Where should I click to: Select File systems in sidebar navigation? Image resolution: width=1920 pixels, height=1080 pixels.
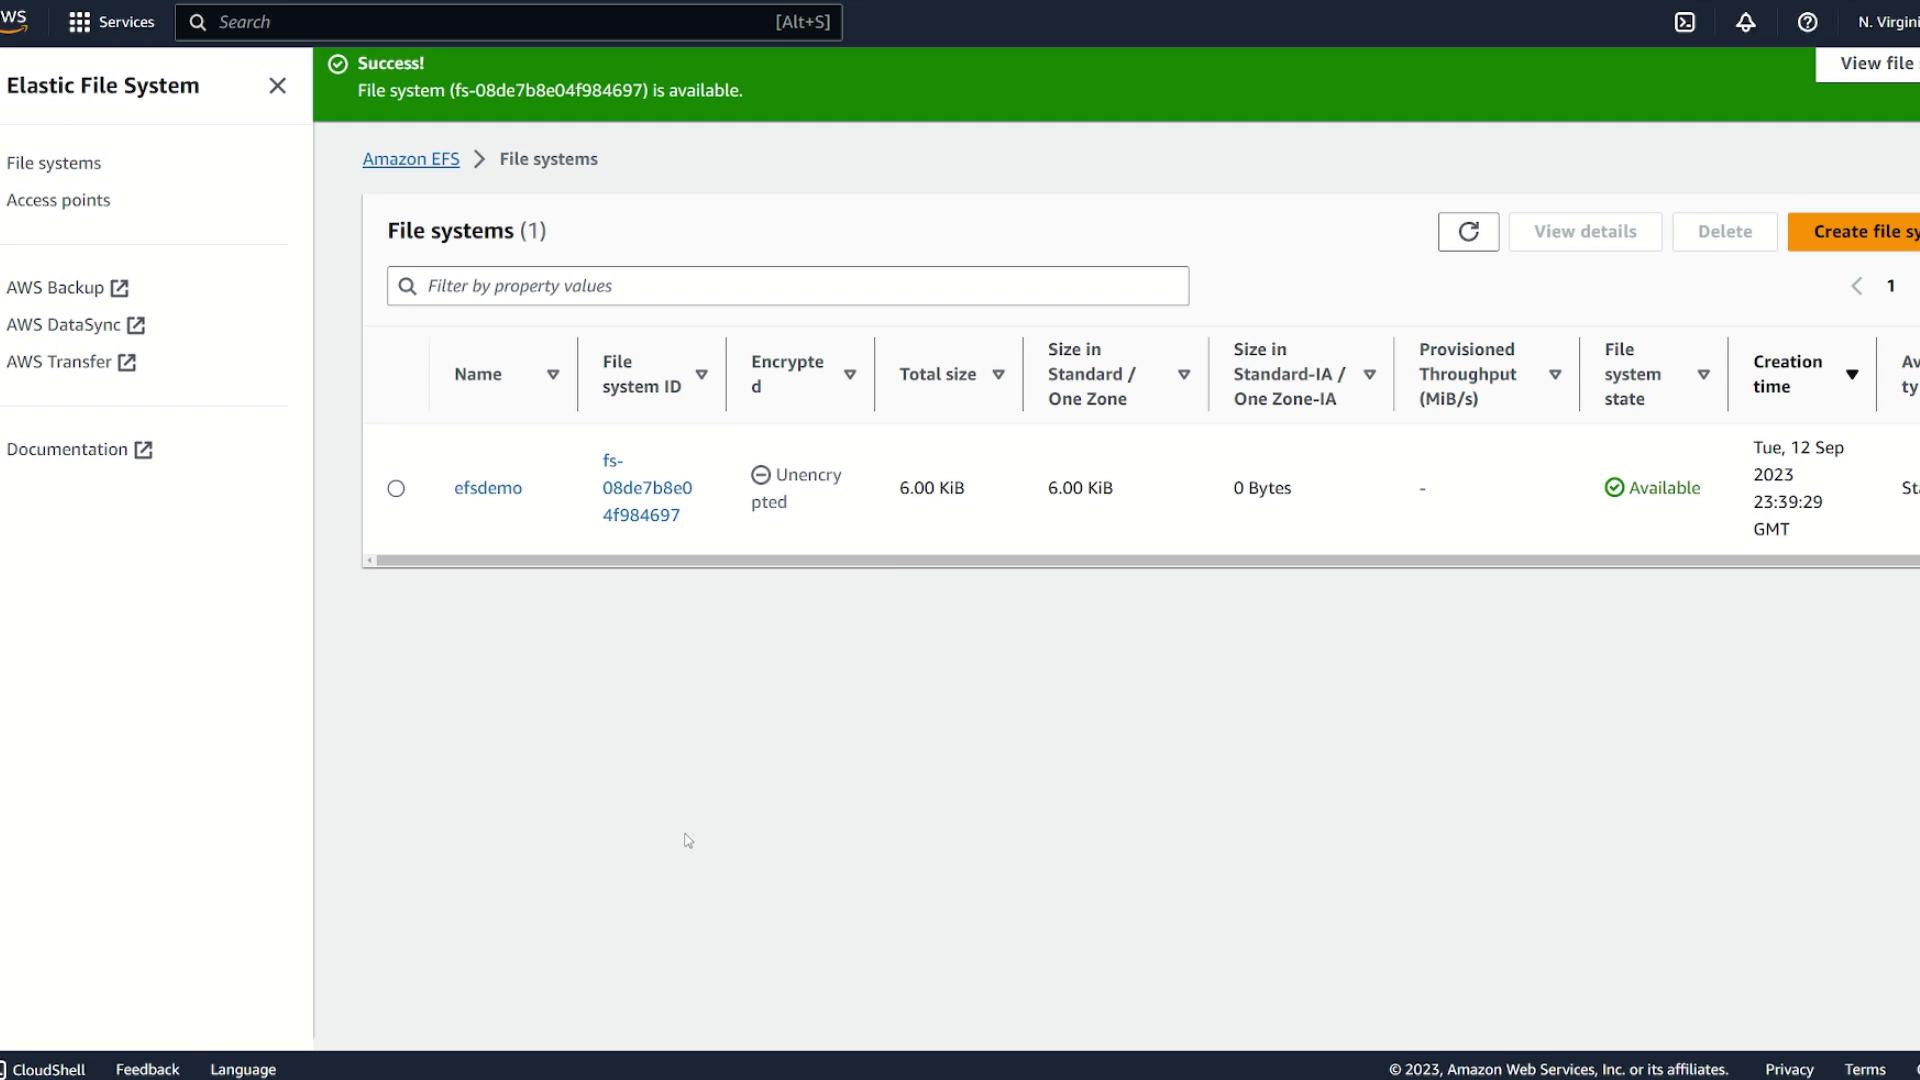[x=54, y=163]
